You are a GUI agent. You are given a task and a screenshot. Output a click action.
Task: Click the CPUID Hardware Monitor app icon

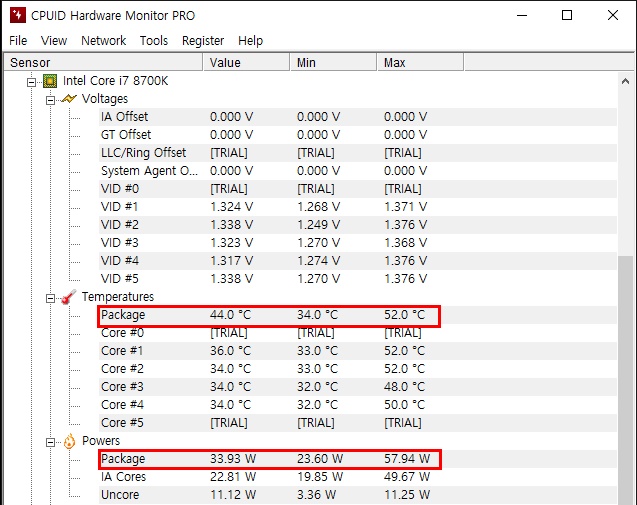[17, 15]
